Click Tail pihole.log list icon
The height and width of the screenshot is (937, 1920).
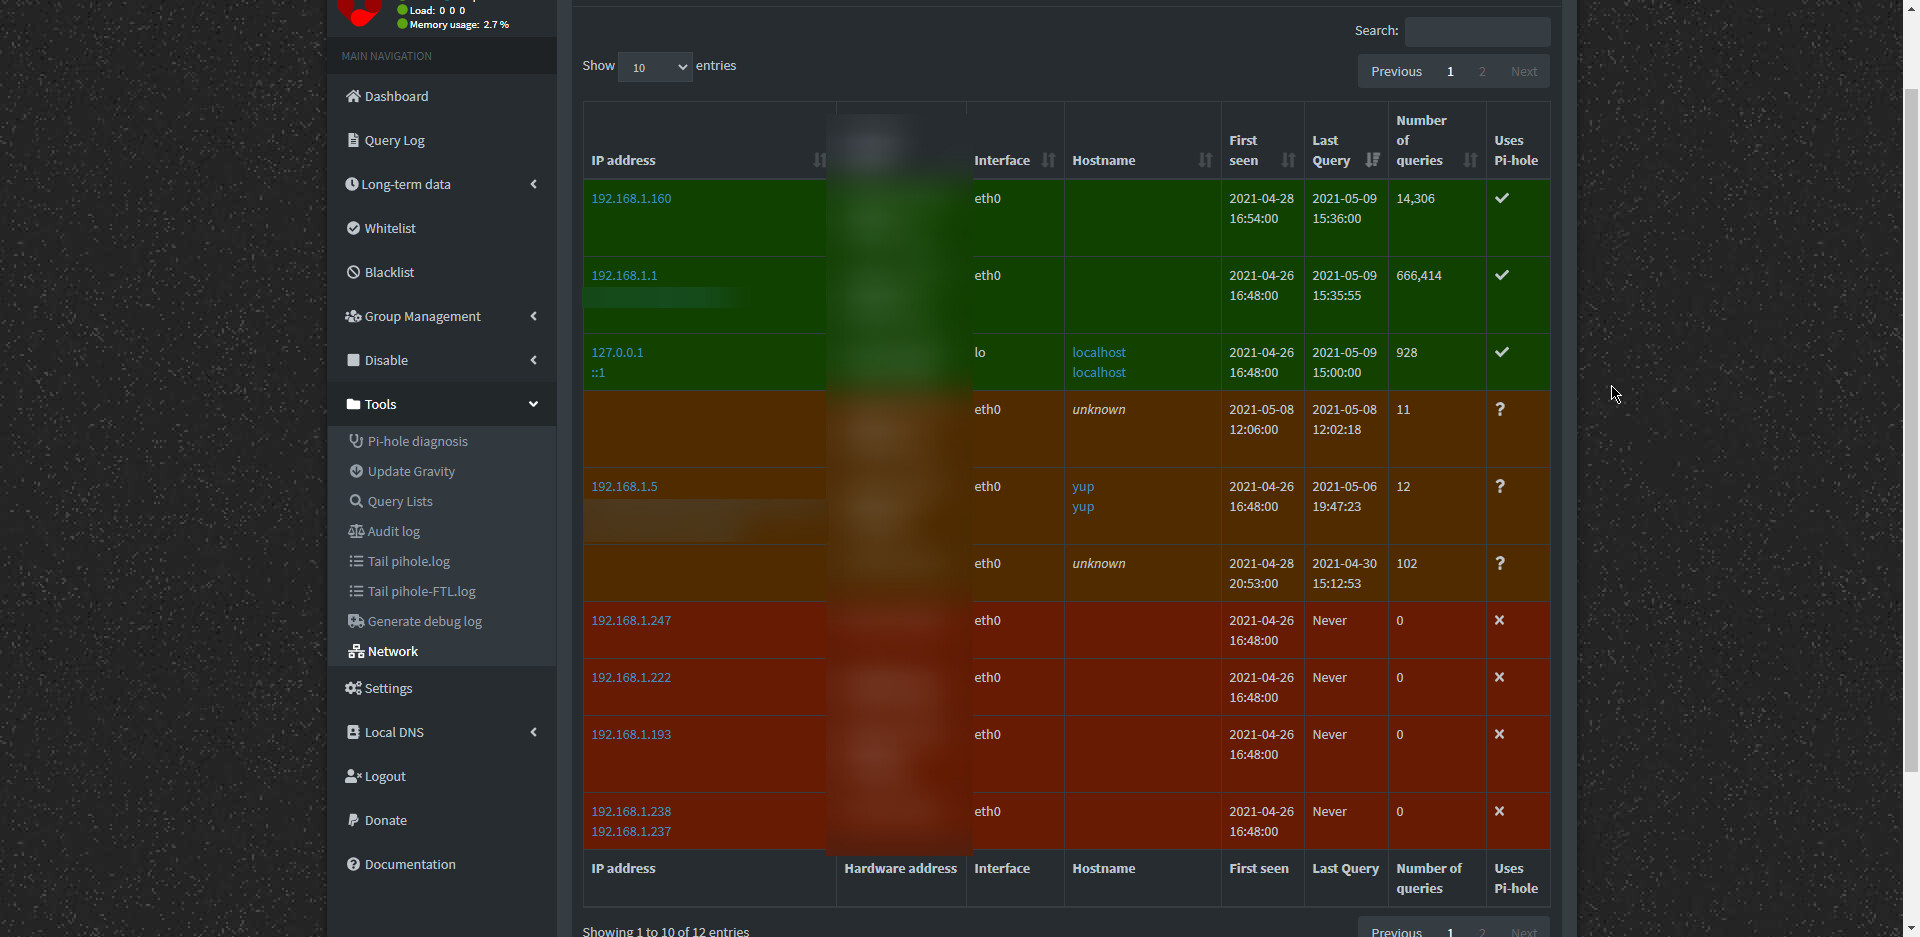click(x=356, y=561)
